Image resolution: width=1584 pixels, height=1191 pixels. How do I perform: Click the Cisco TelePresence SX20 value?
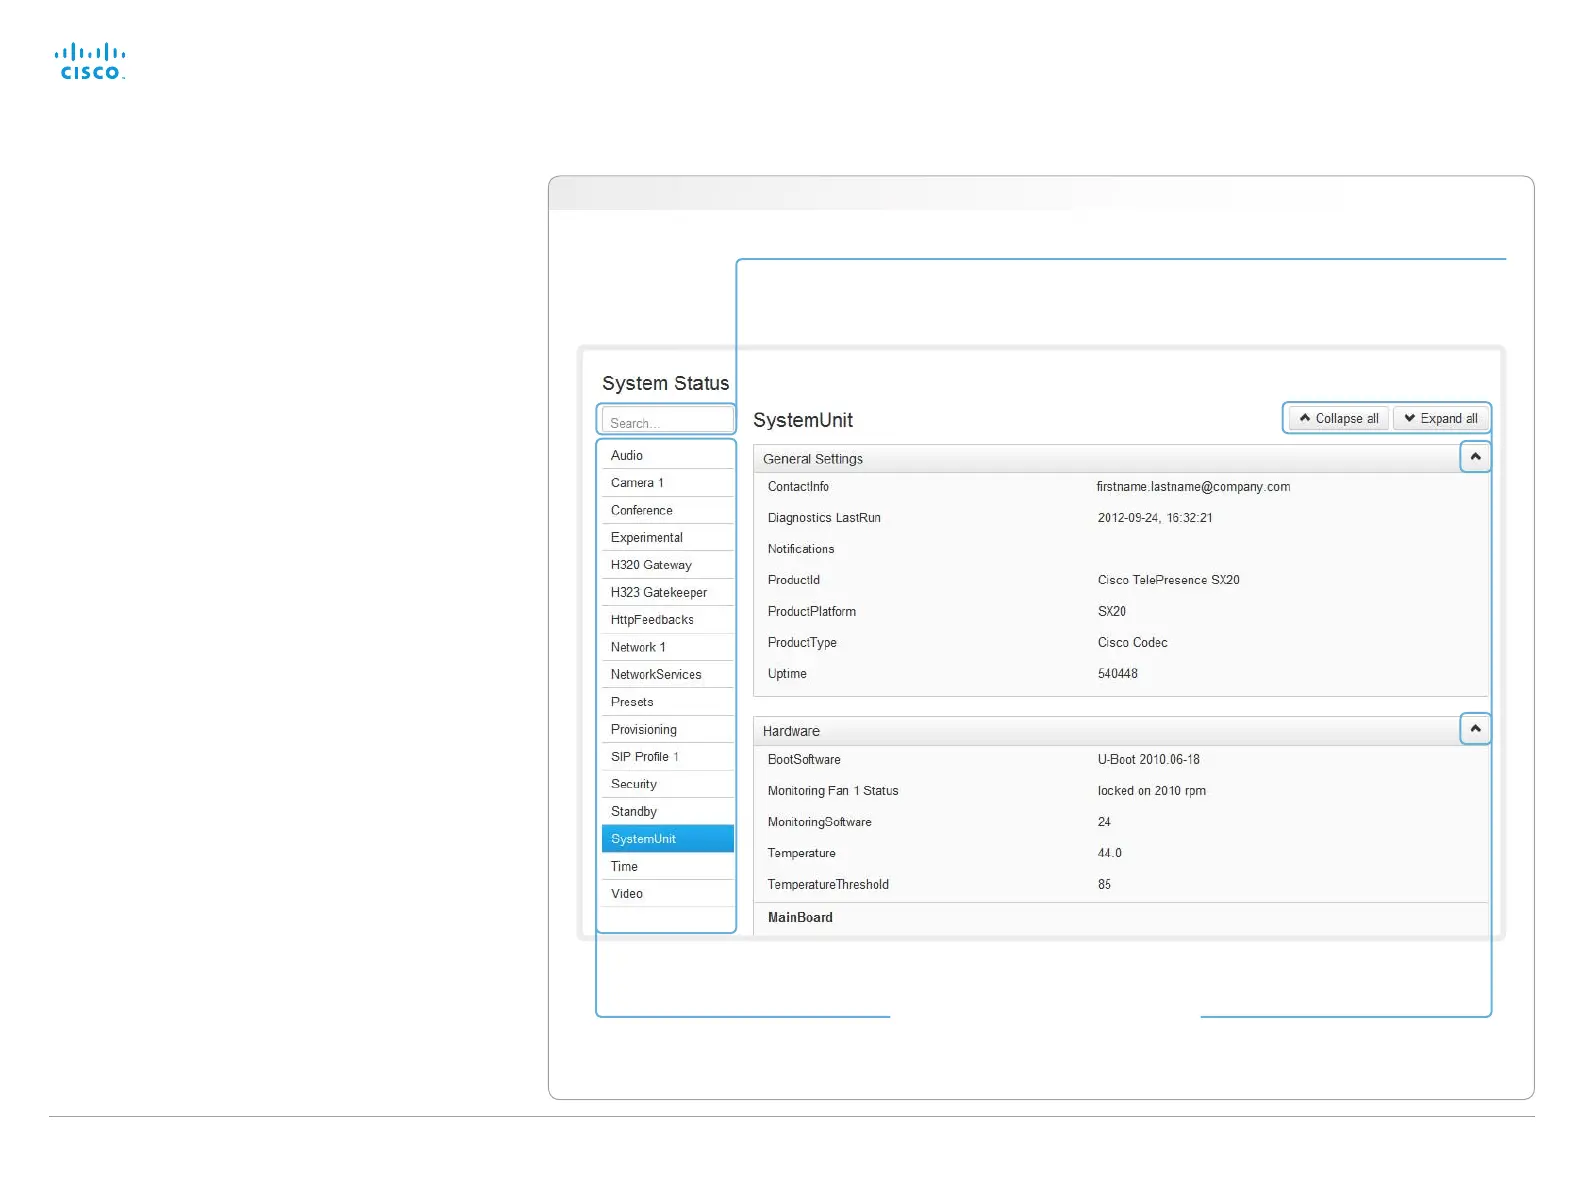click(1168, 580)
